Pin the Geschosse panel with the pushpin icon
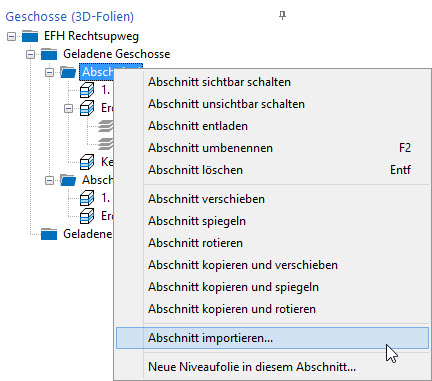Image resolution: width=432 pixels, height=381 pixels. coord(282,16)
